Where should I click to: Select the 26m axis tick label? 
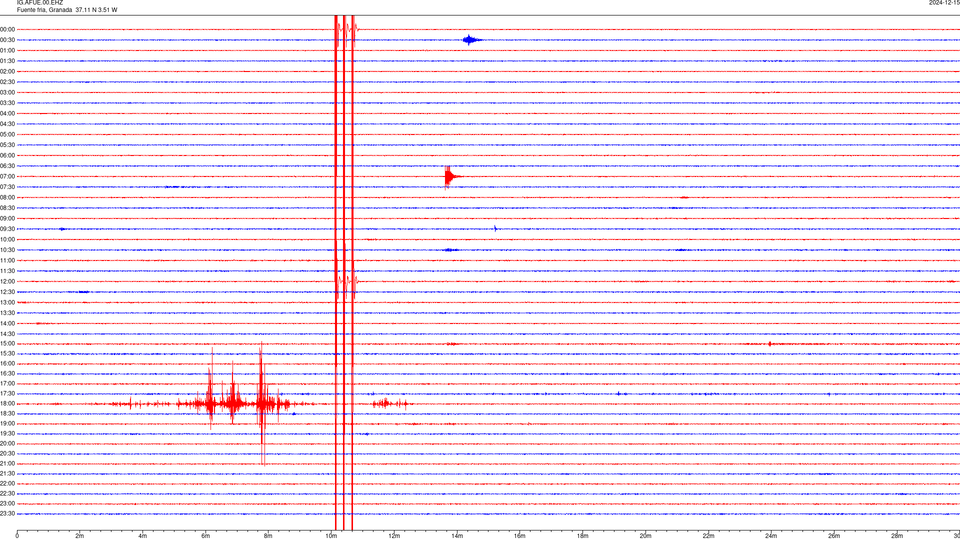tap(834, 536)
